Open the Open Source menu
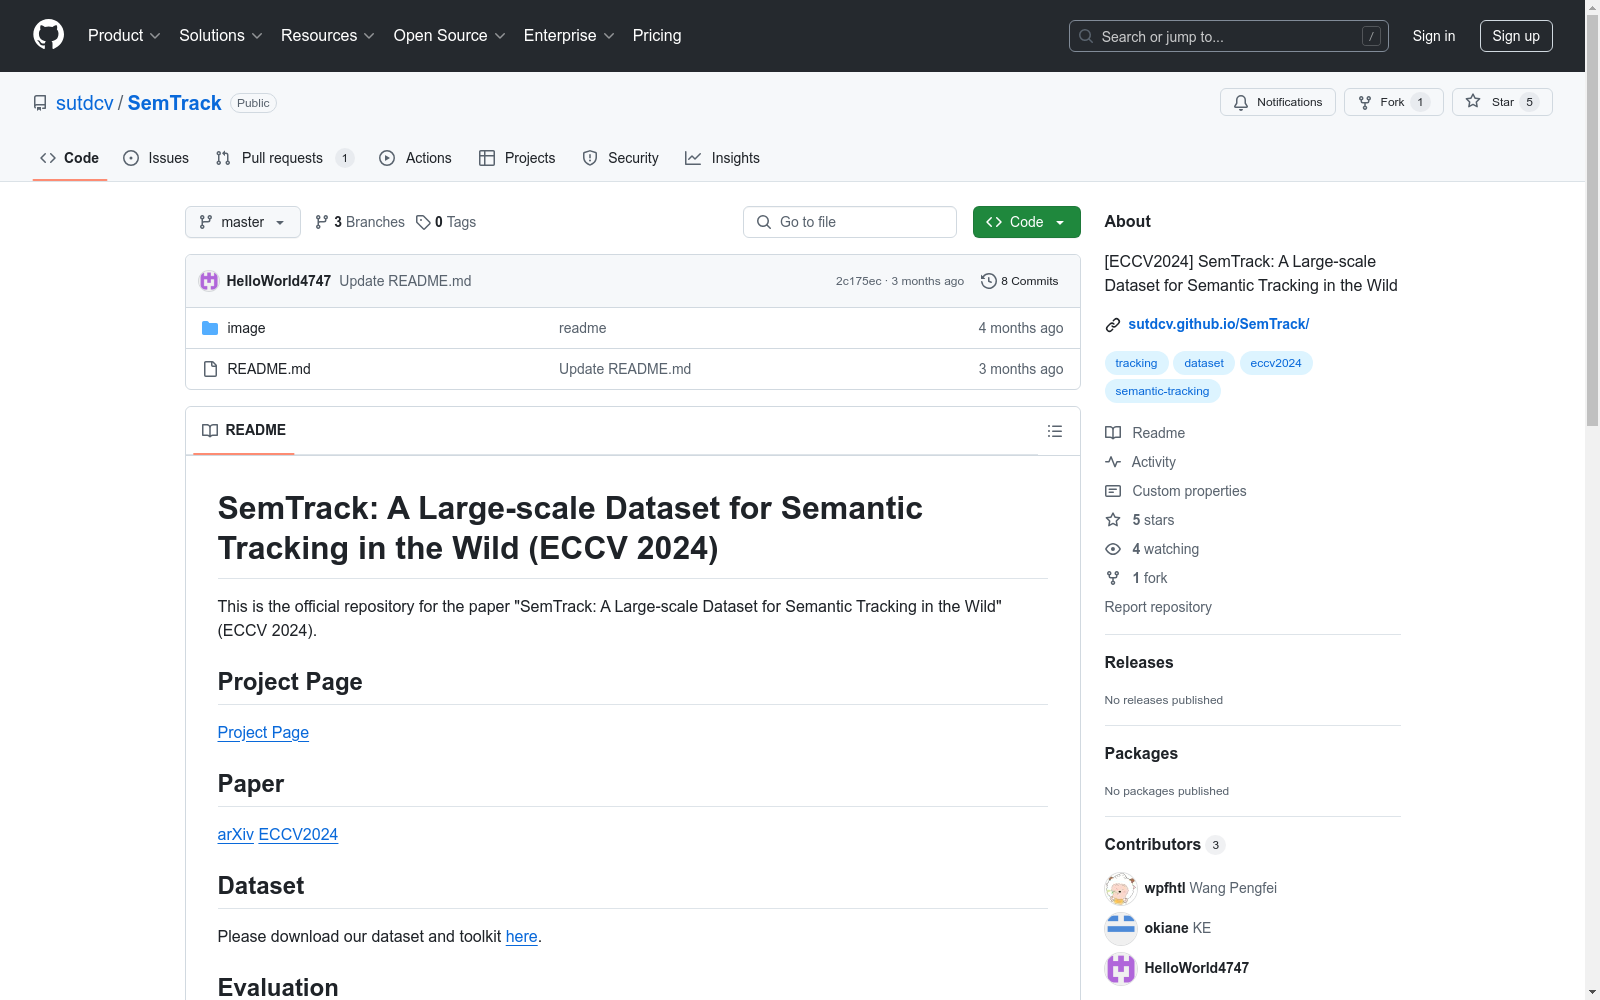Screen dimensions: 1600x1000 450,36
